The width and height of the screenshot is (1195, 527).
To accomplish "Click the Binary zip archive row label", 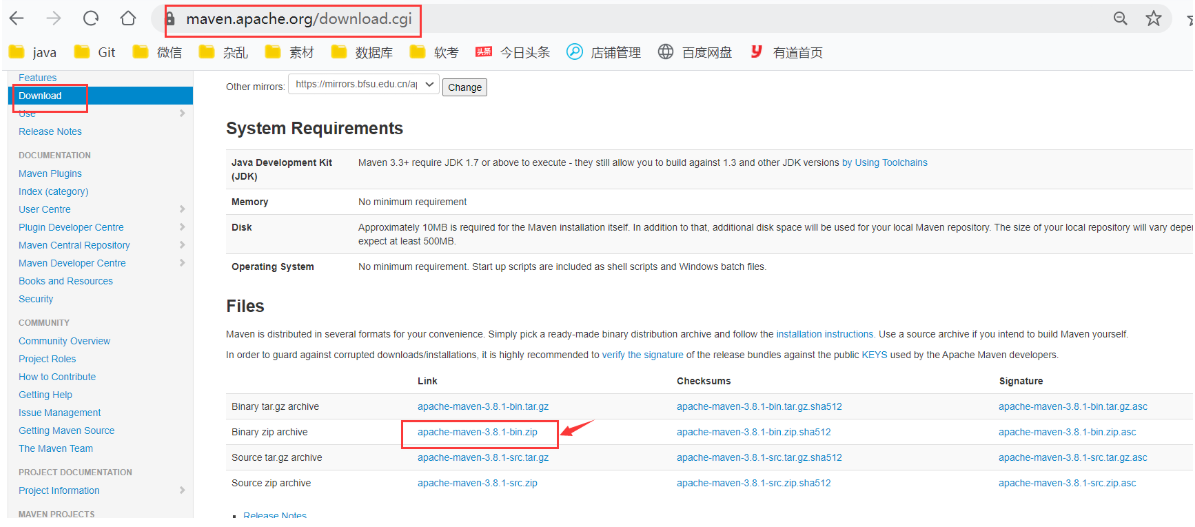I will click(269, 432).
